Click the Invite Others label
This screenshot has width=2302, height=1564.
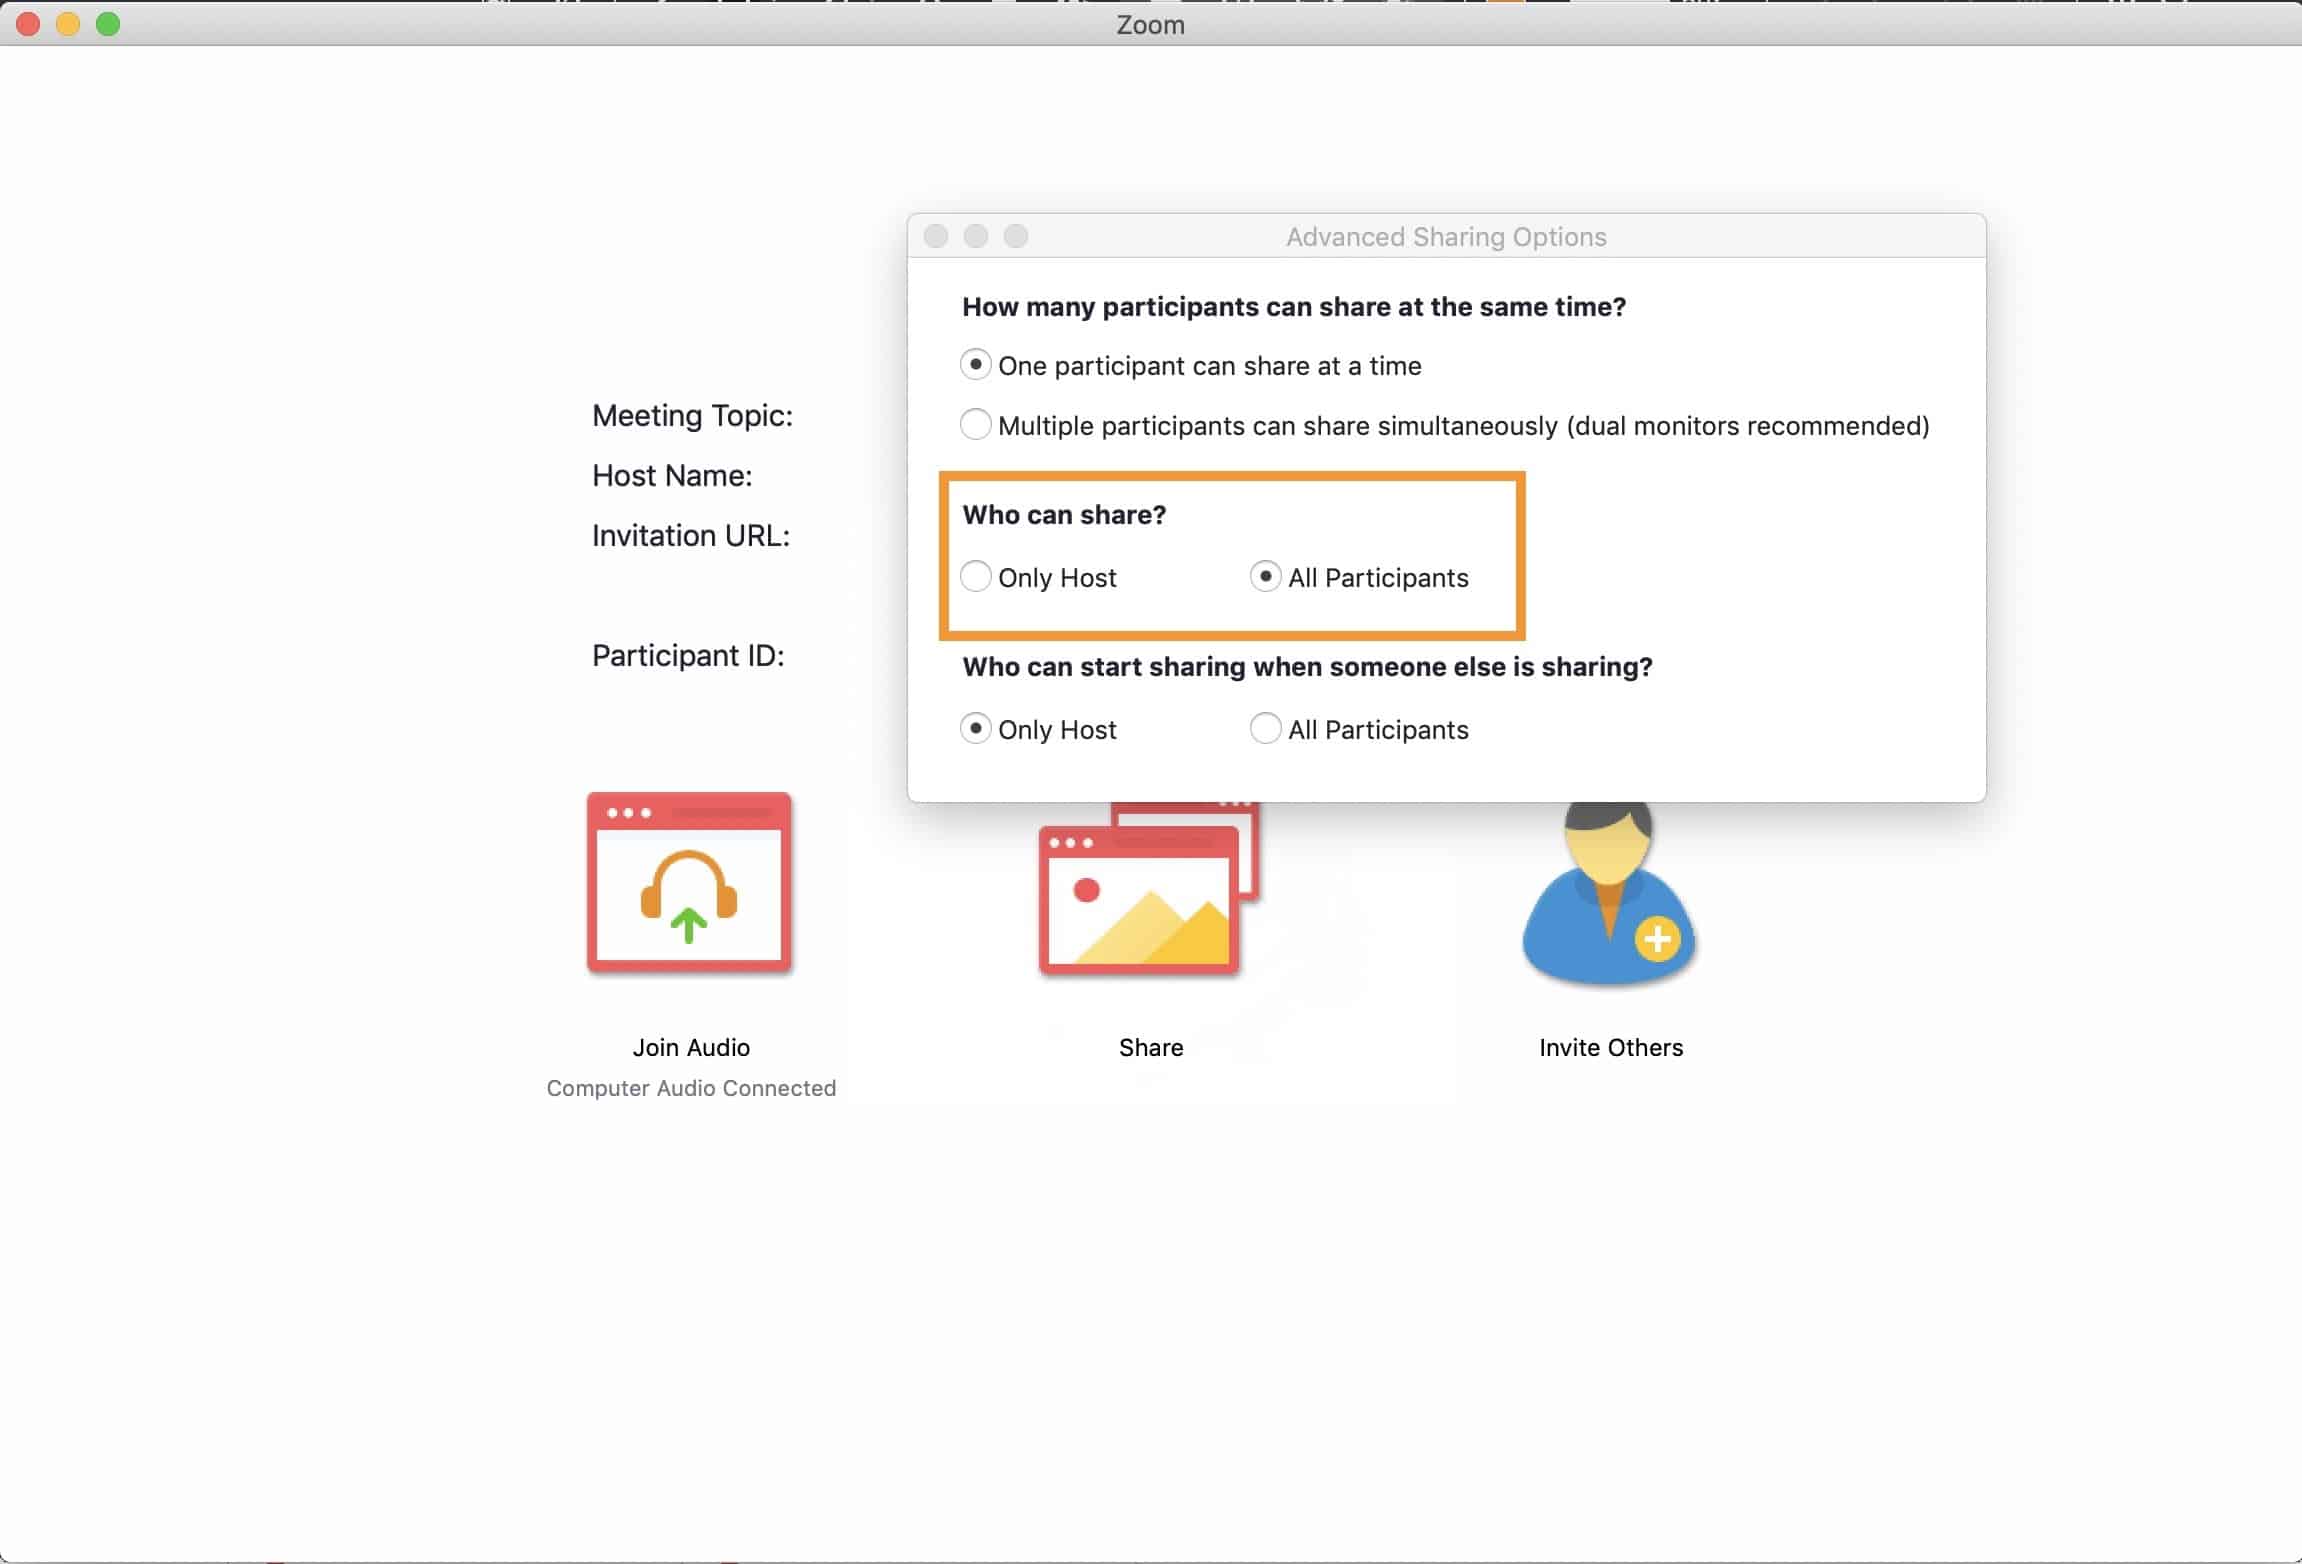1610,1047
